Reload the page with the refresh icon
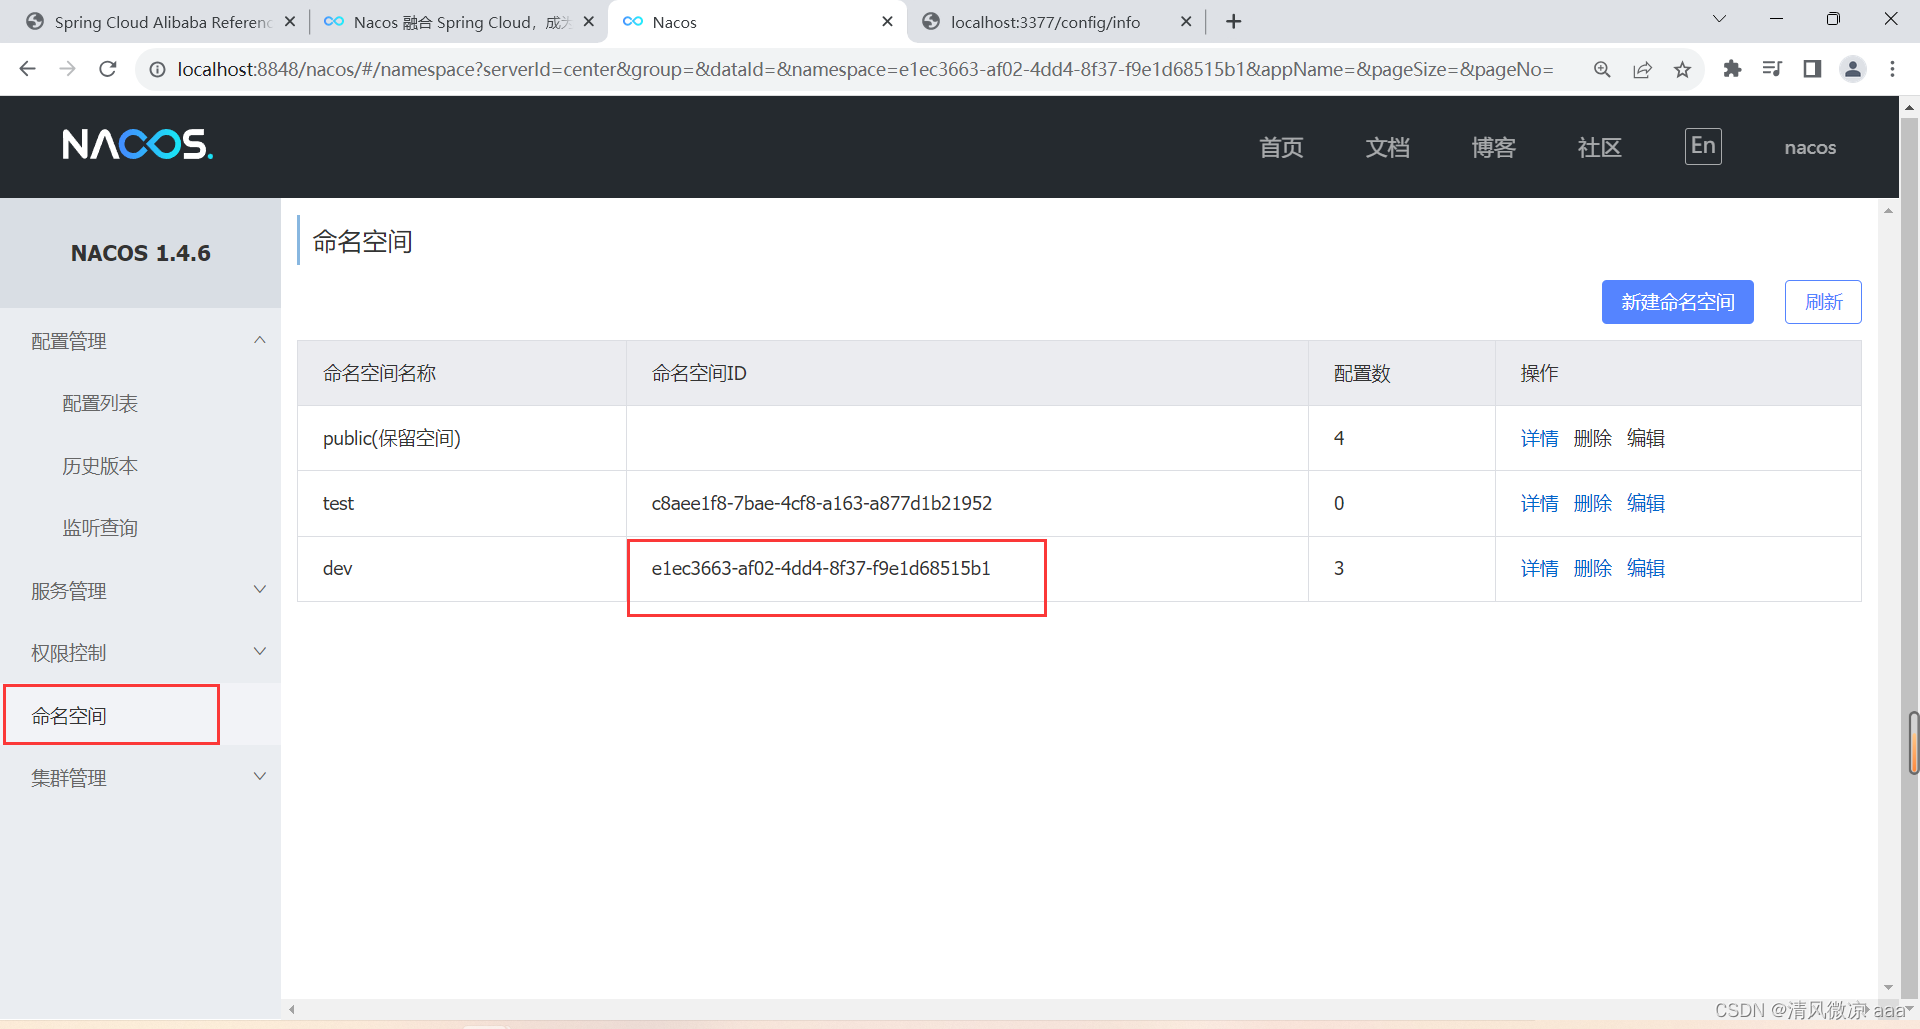 [108, 69]
